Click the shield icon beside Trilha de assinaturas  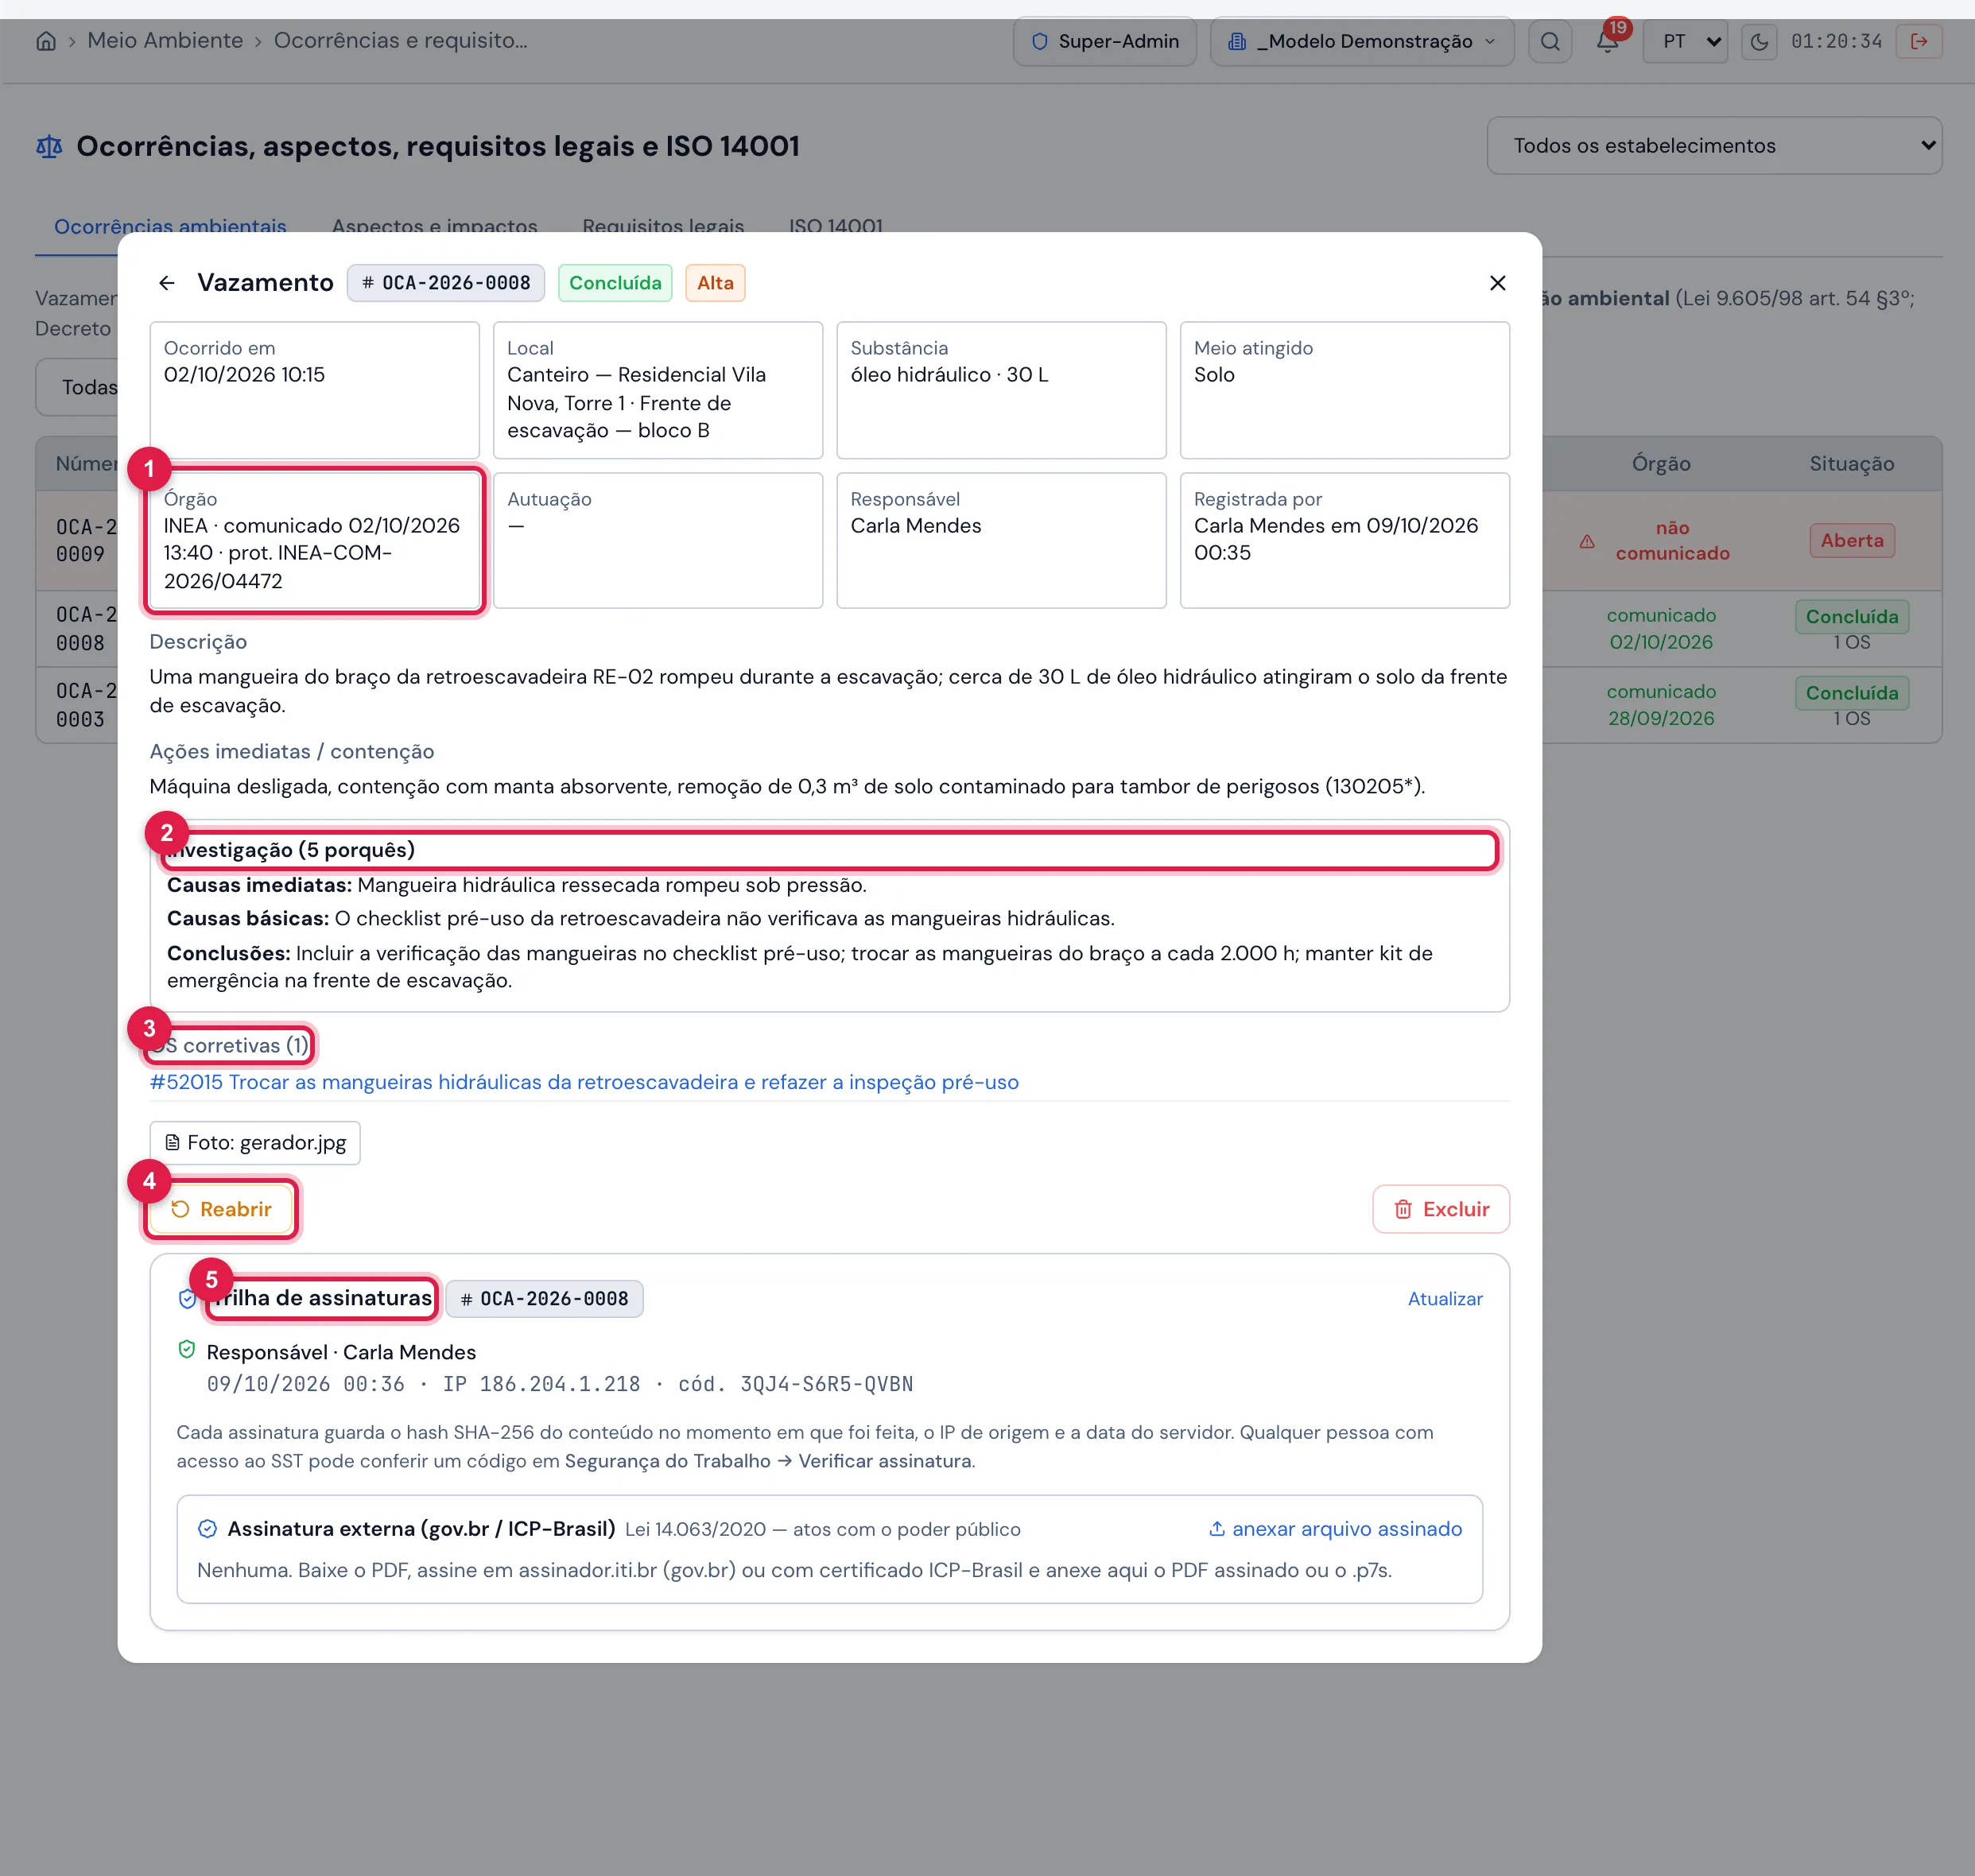(x=187, y=1299)
